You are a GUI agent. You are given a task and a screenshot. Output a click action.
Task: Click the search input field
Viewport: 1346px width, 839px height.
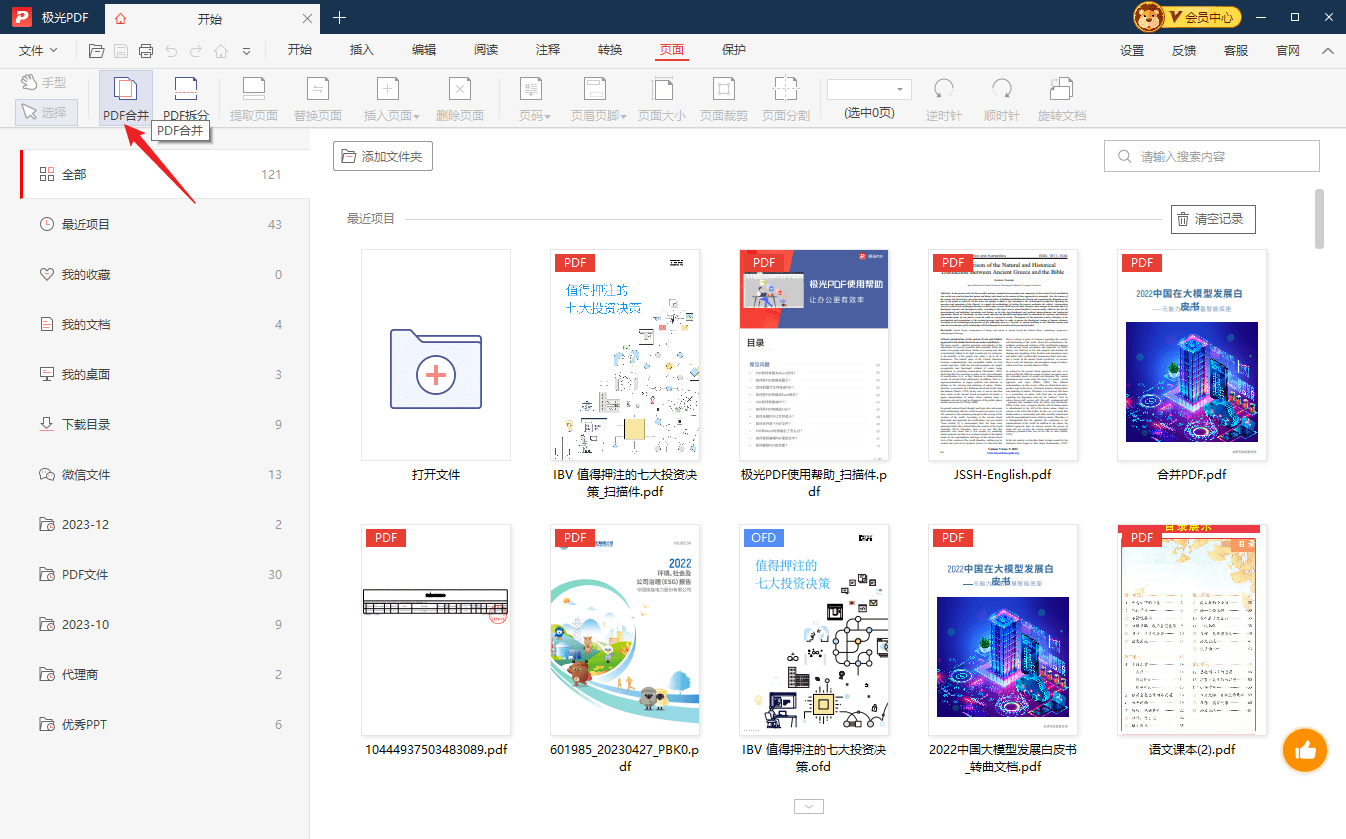click(x=1220, y=157)
